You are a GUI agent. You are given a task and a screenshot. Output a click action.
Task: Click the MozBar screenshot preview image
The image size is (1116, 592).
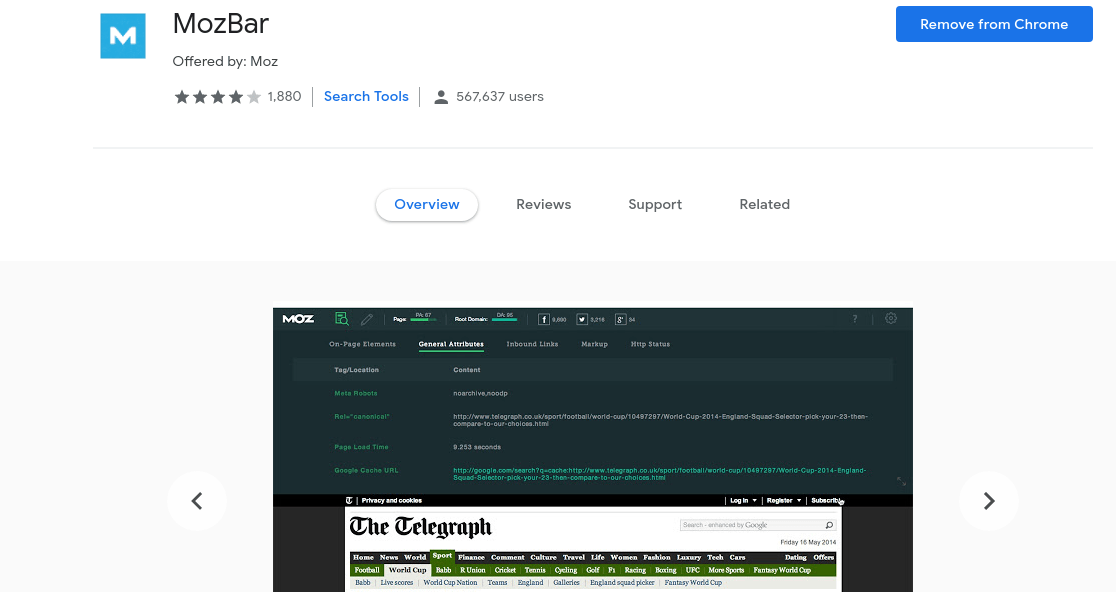click(593, 450)
